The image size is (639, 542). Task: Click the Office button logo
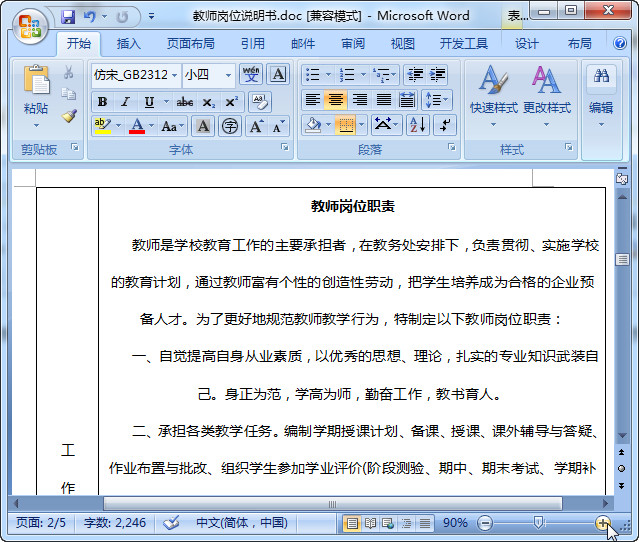point(29,24)
